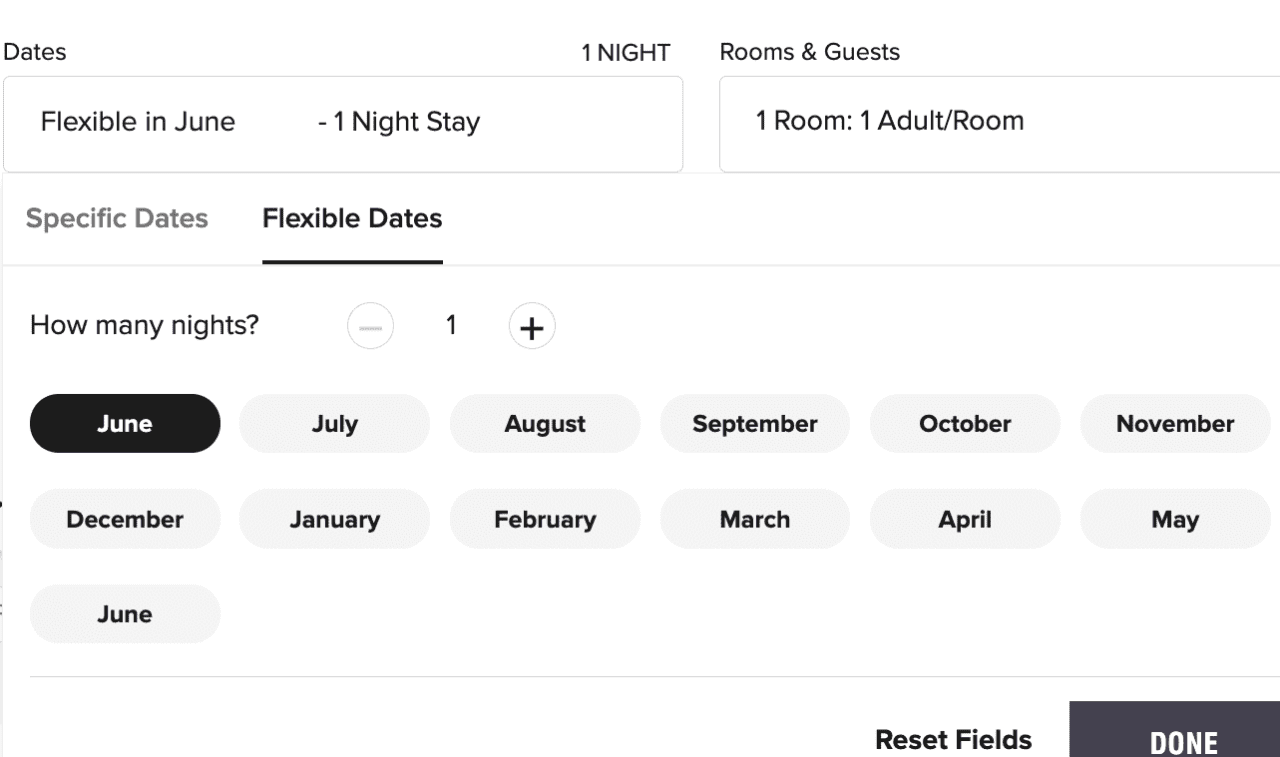The width and height of the screenshot is (1280, 757).
Task: Click the minus icon to decrease nights
Action: pyautogui.click(x=370, y=326)
